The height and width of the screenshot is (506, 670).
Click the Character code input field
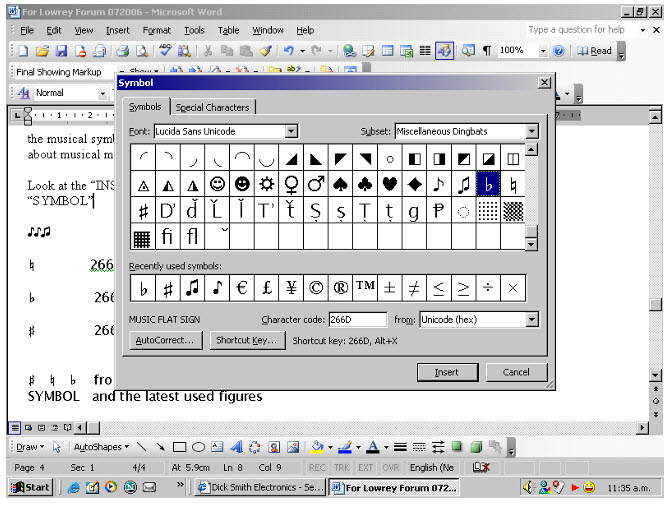coord(357,319)
